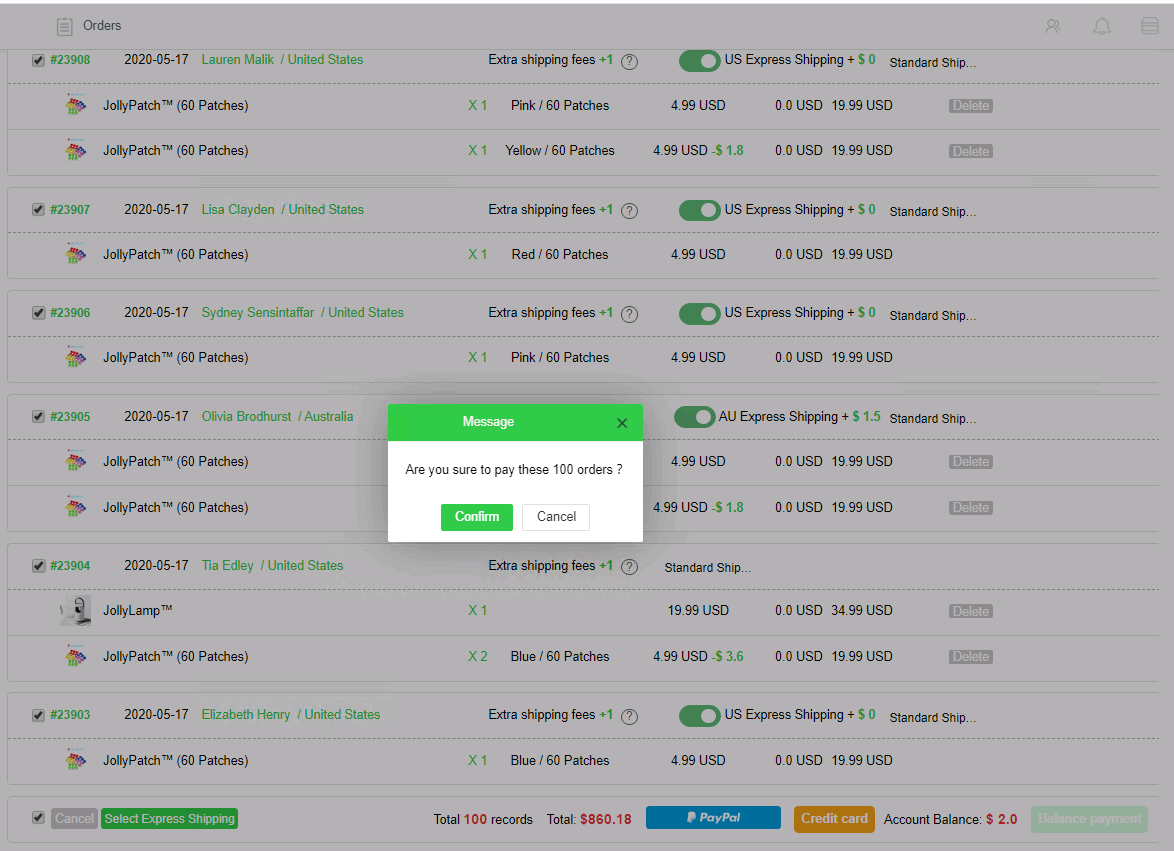Open Standard Ship dropdown for order #23904
Screen dimensions: 1174x851
[x=708, y=568]
